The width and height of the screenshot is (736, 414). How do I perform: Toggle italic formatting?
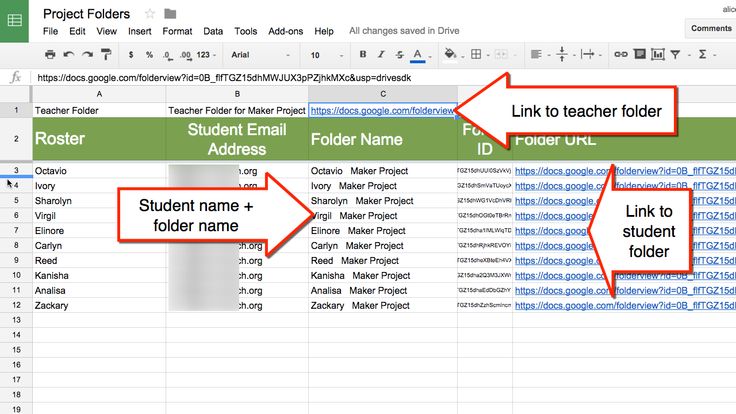coord(381,54)
